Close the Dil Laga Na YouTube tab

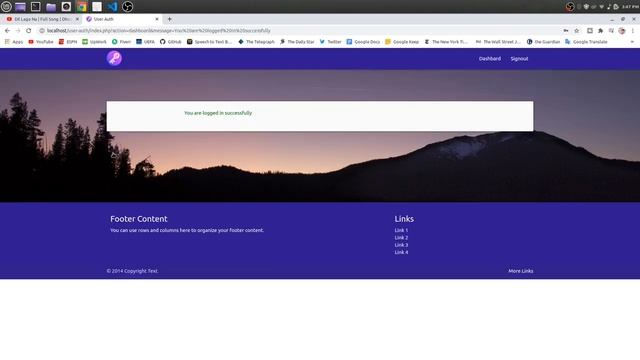[77, 19]
